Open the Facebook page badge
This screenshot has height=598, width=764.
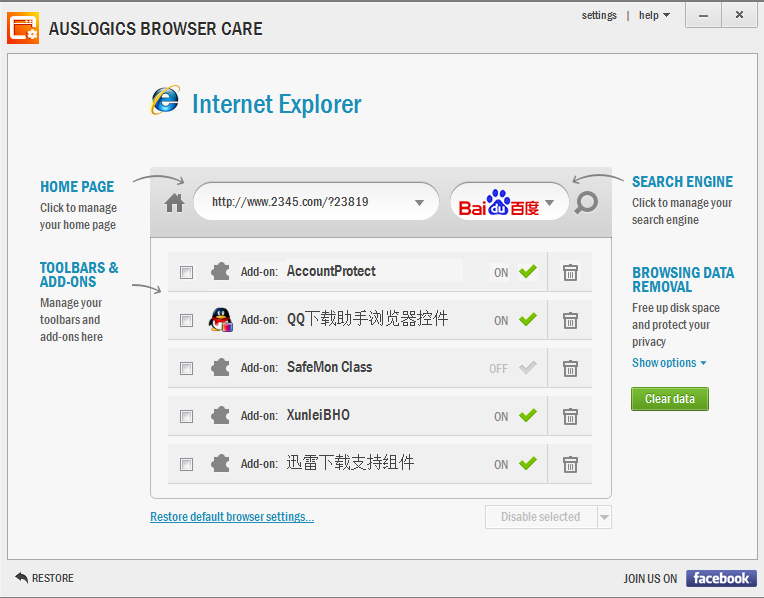click(721, 578)
